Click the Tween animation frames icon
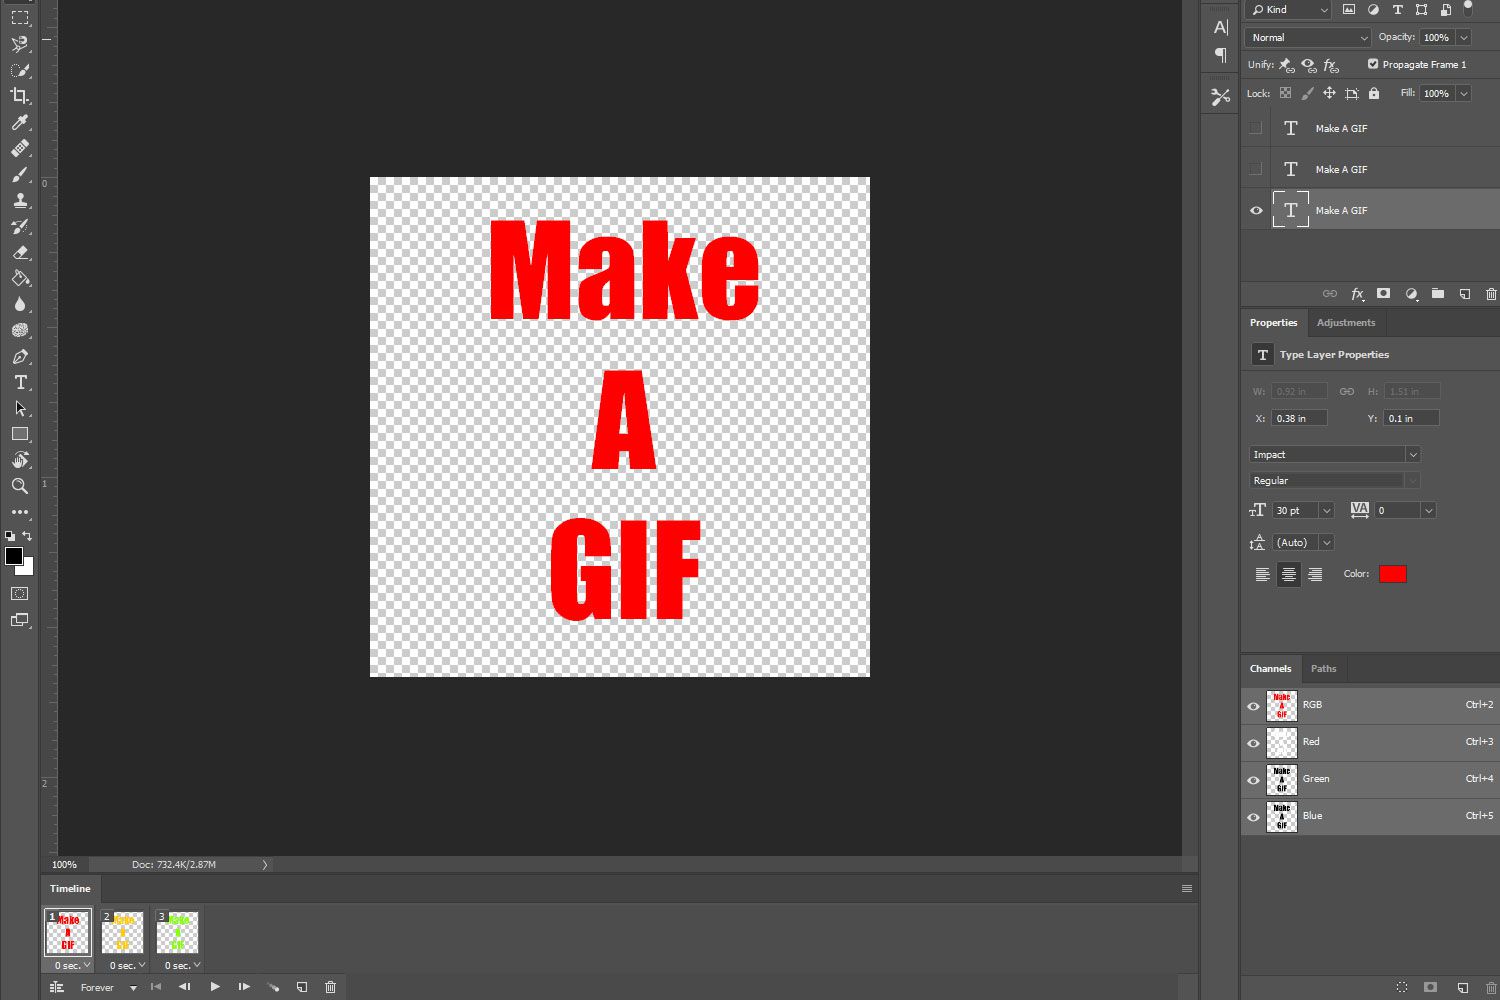This screenshot has width=1500, height=1000. coord(273,987)
